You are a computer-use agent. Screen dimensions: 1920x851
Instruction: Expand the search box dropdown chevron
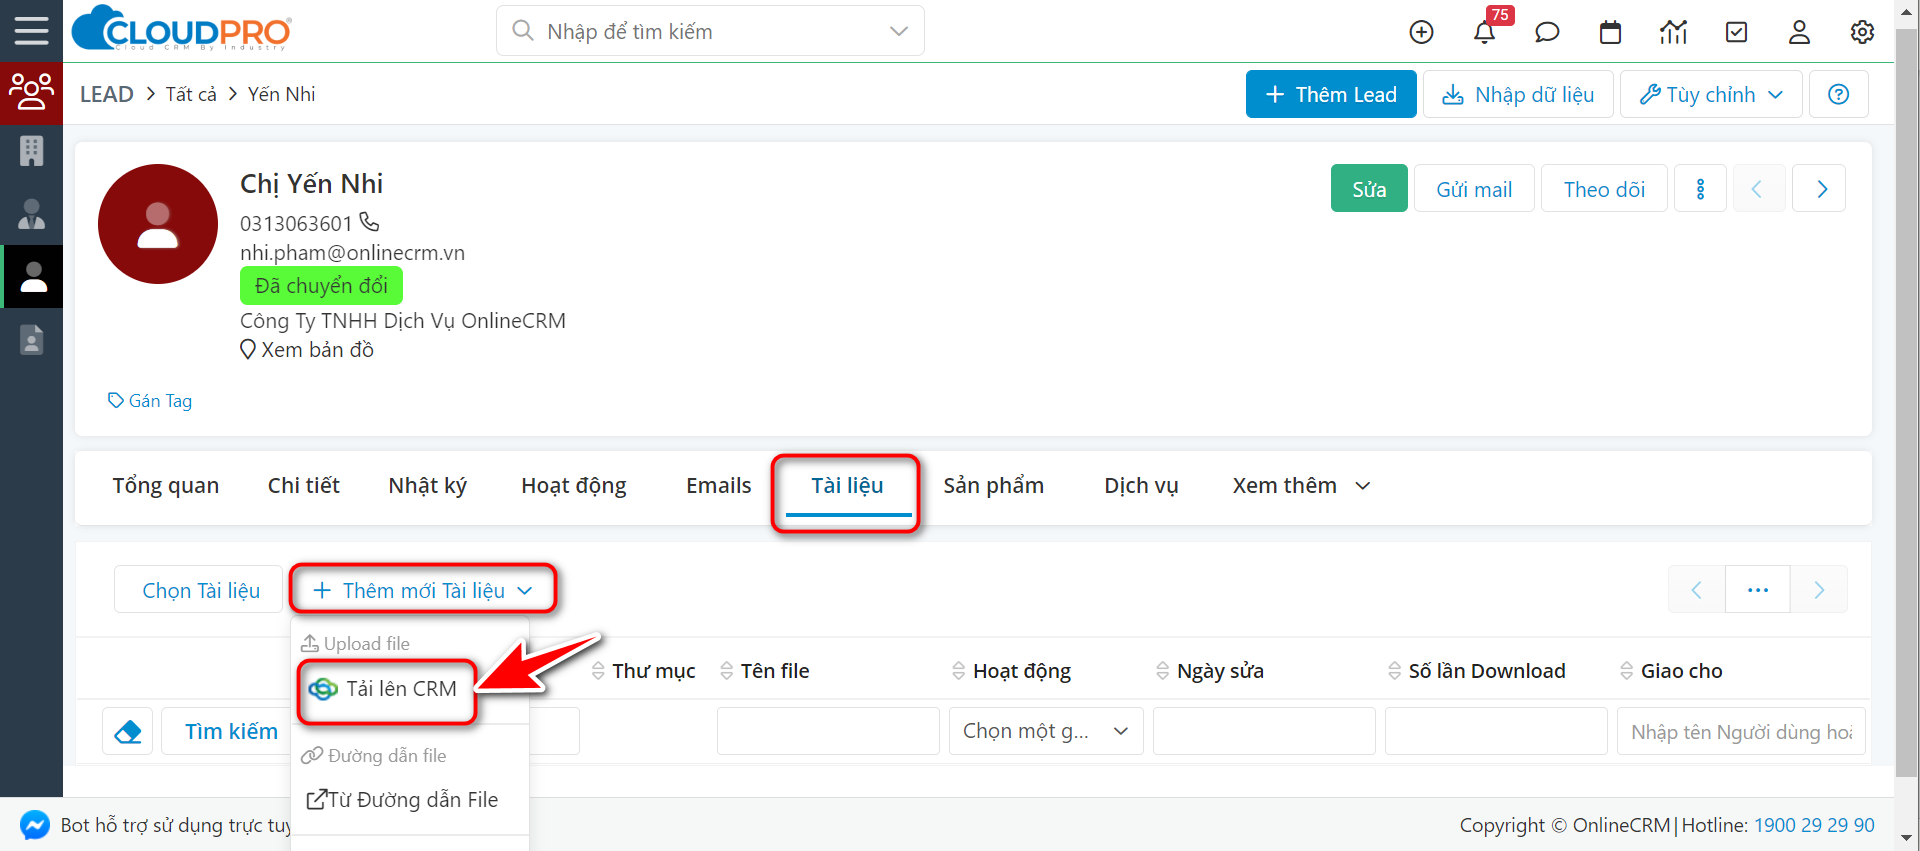tap(899, 31)
